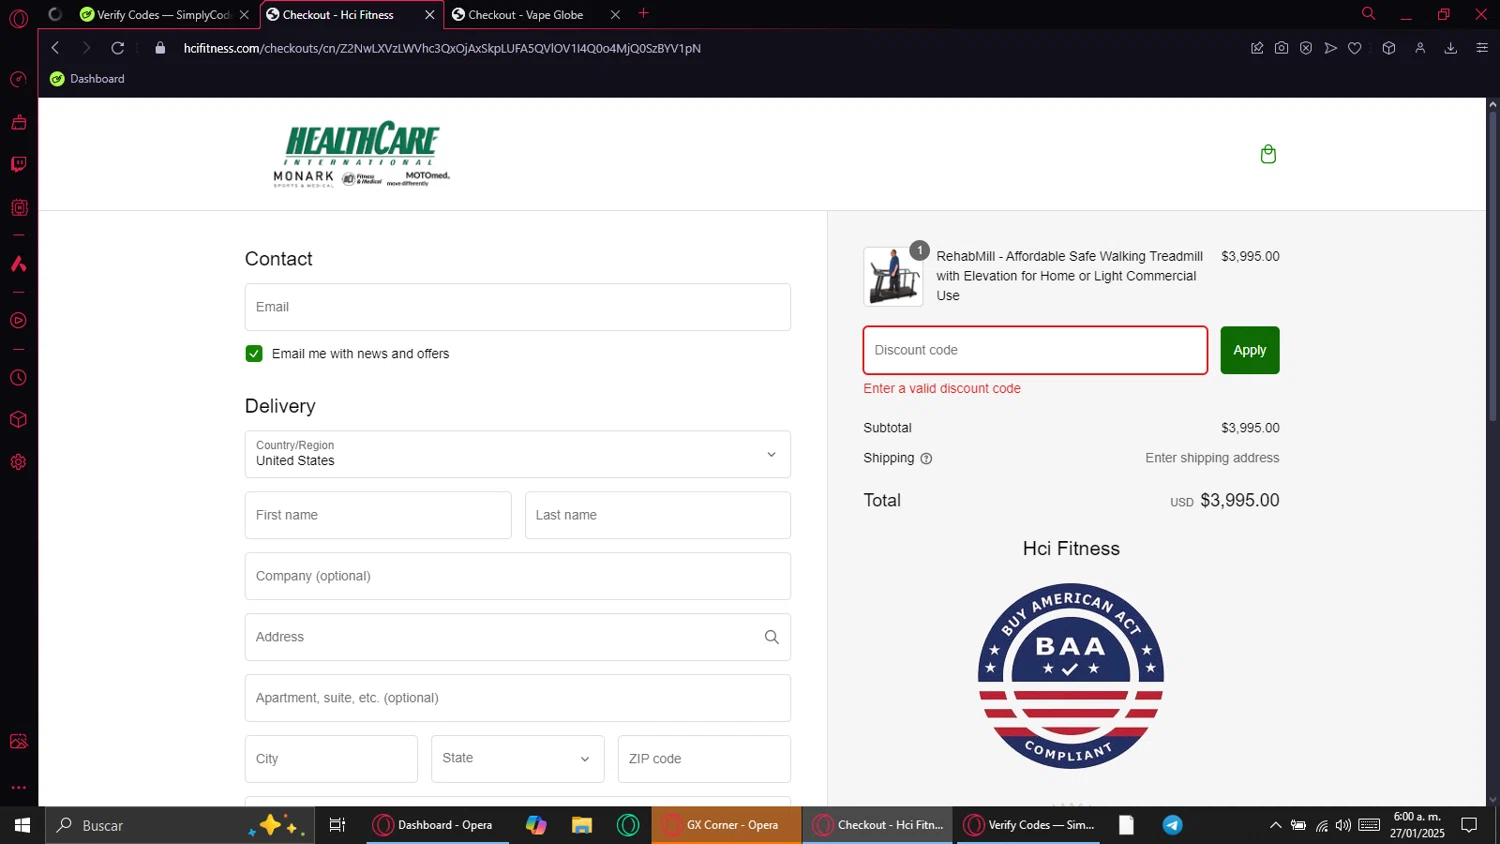This screenshot has height=844, width=1500.
Task: Open the Opera GX main menu logo
Action: tap(18, 18)
